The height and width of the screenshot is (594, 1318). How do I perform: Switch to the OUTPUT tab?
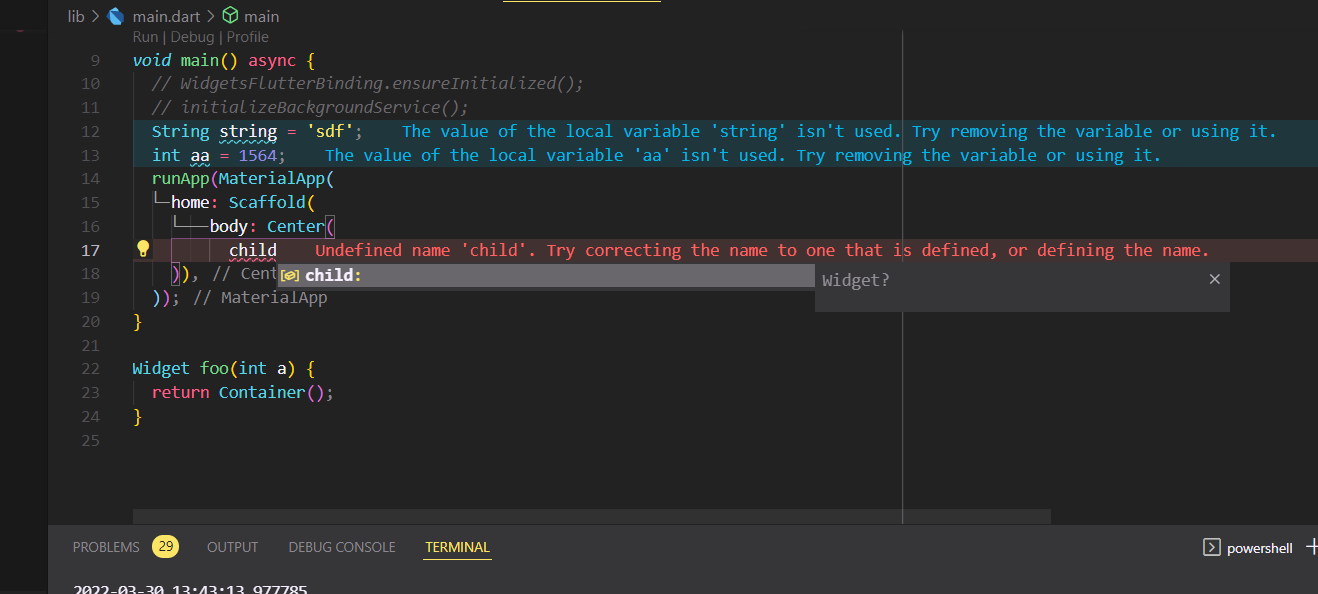point(232,547)
